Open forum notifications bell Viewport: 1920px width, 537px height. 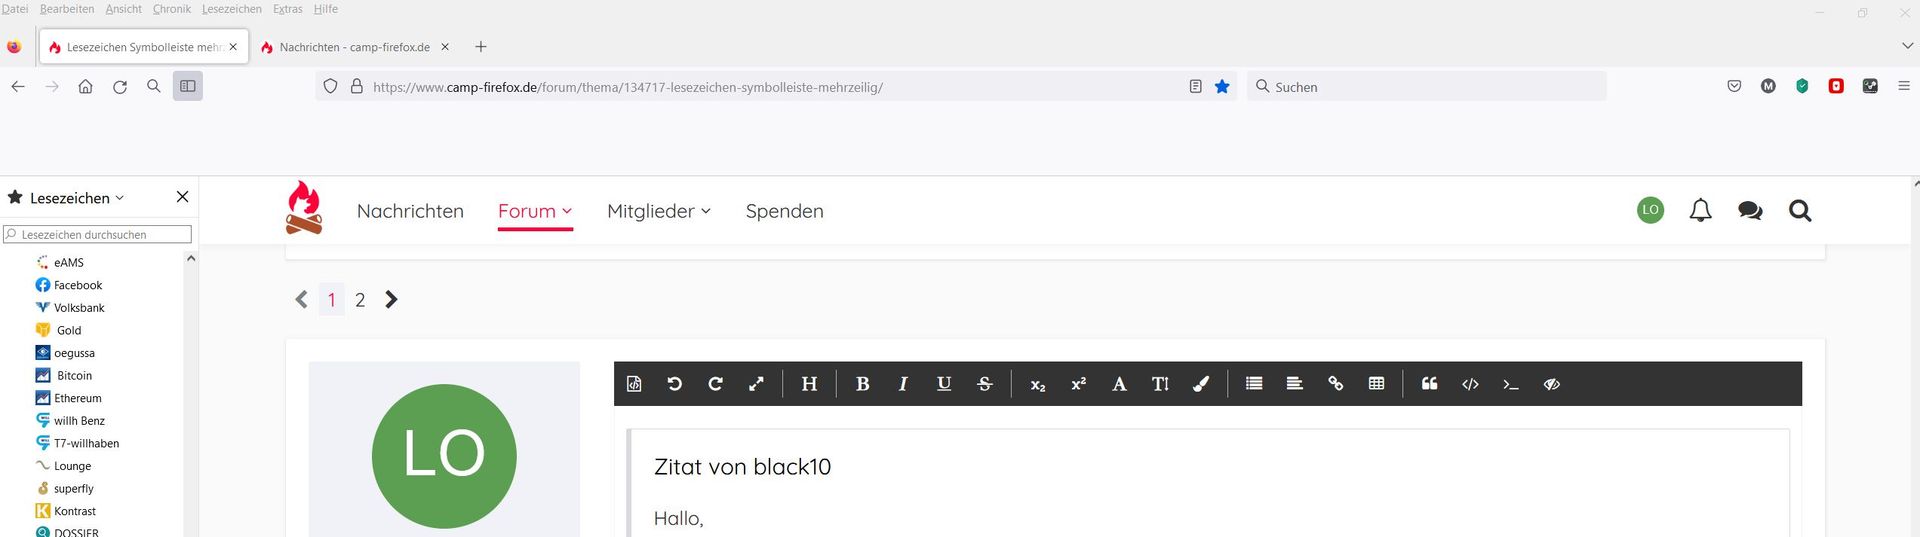pyautogui.click(x=1700, y=211)
